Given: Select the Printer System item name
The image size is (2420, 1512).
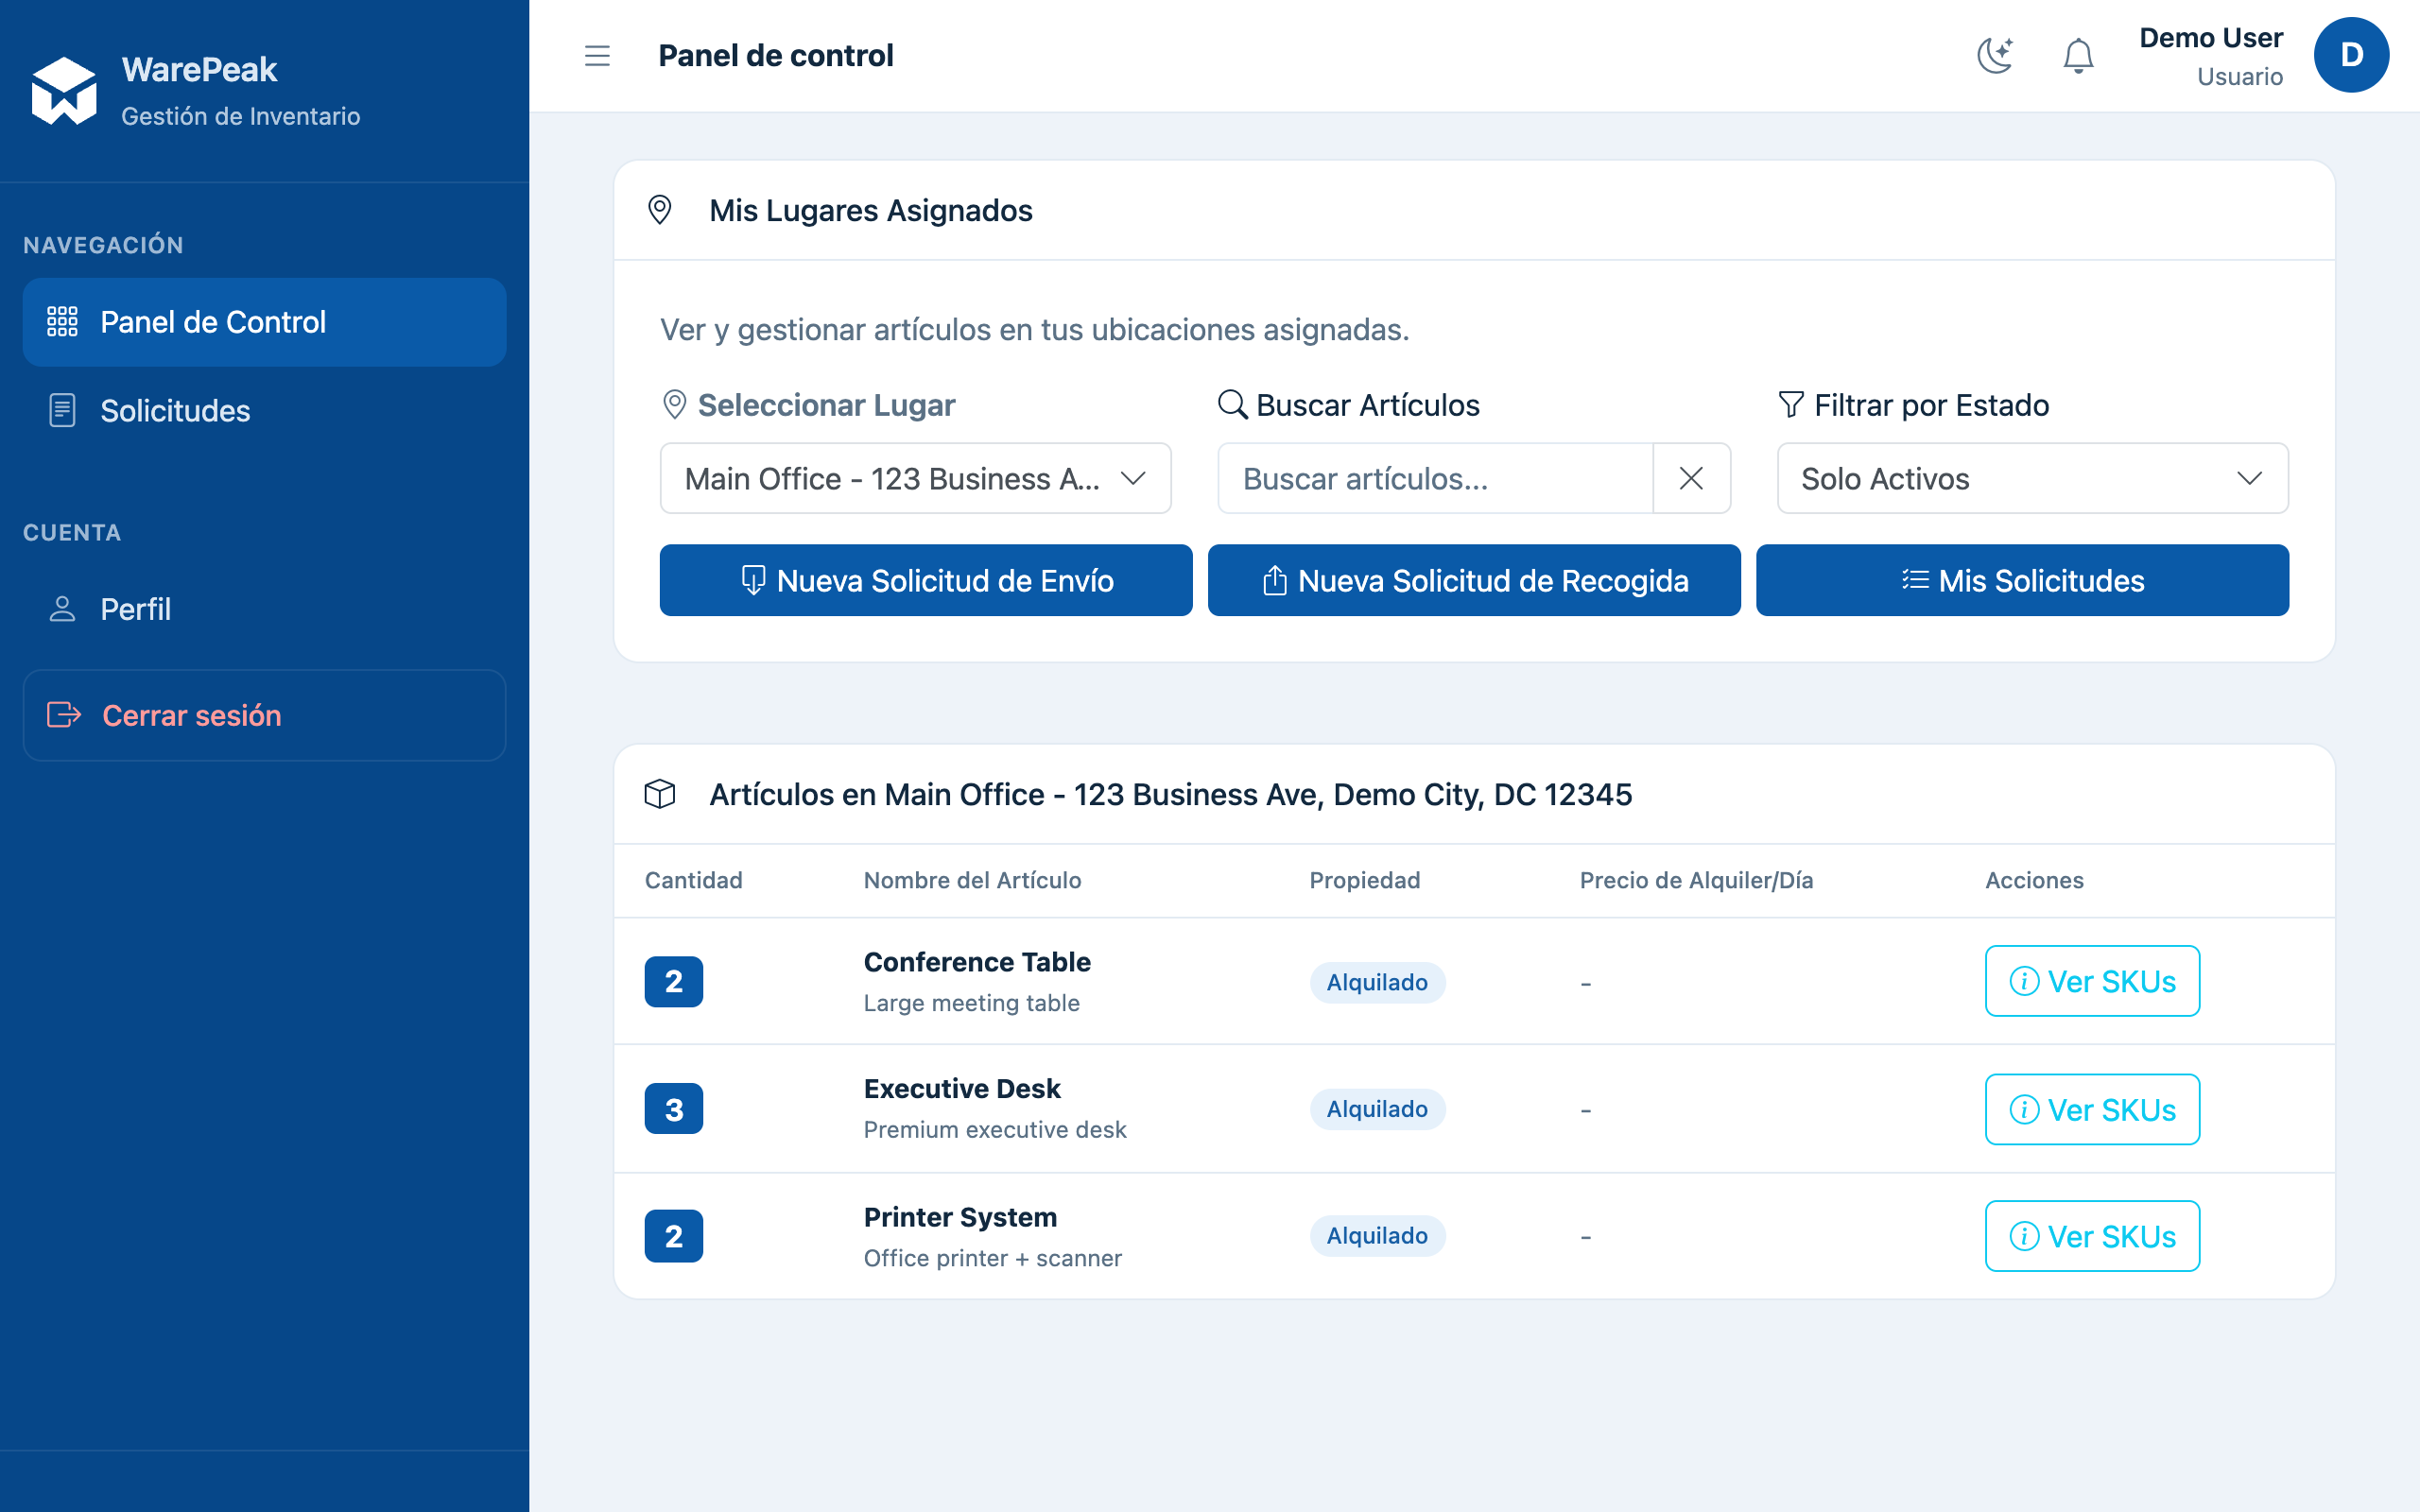Looking at the screenshot, I should (960, 1217).
